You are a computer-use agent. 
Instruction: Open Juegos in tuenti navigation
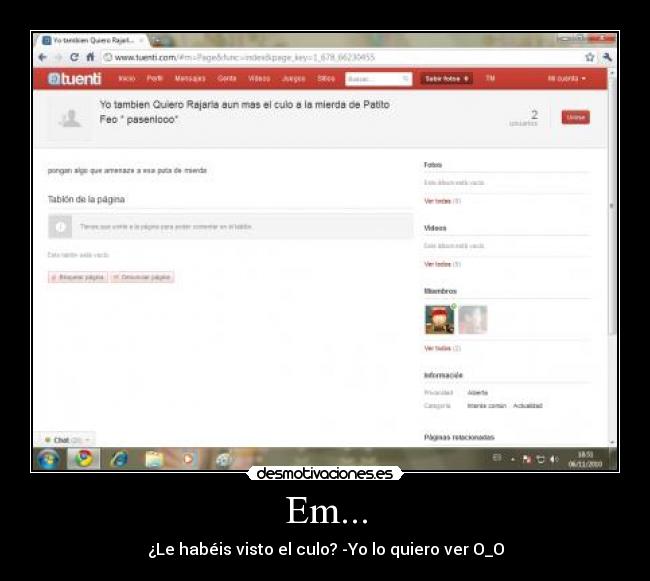[x=293, y=78]
